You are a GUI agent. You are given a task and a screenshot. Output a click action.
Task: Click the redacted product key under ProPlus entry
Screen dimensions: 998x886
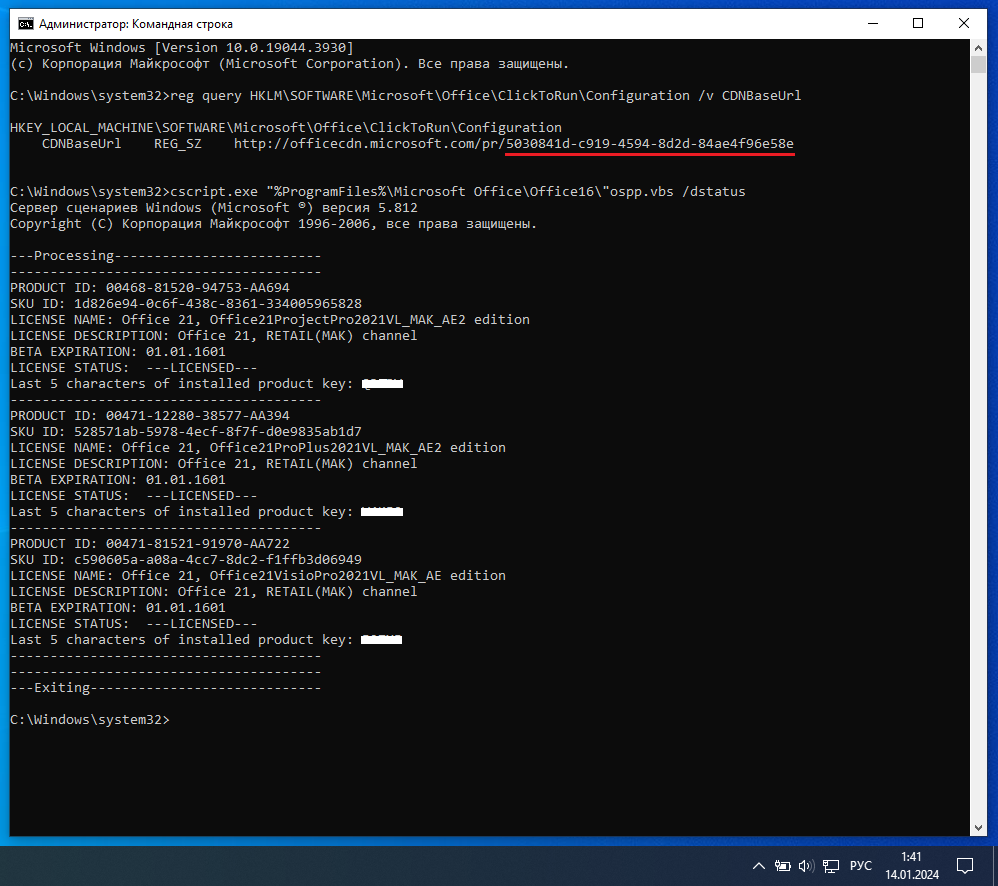pos(382,512)
